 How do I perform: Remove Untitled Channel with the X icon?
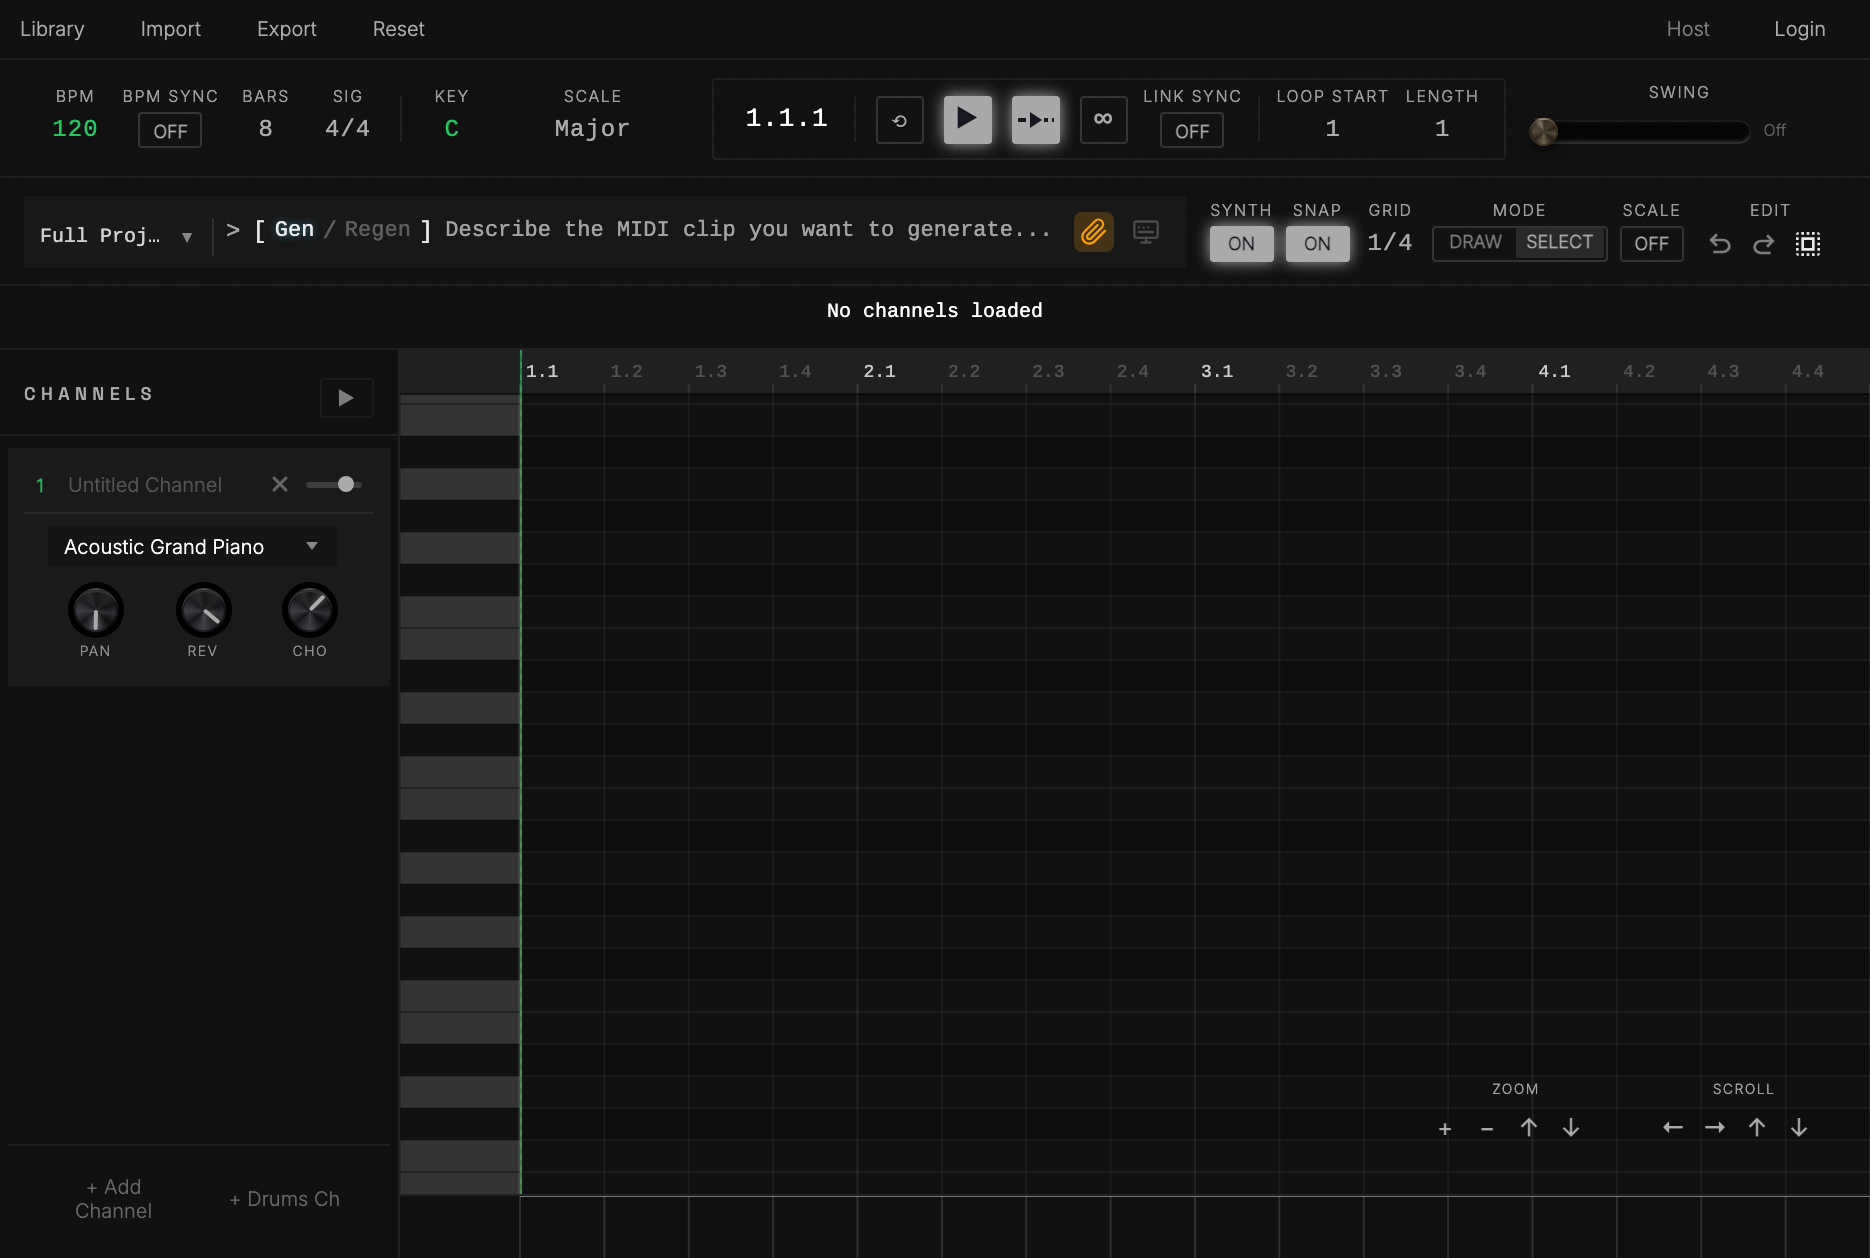pos(280,484)
